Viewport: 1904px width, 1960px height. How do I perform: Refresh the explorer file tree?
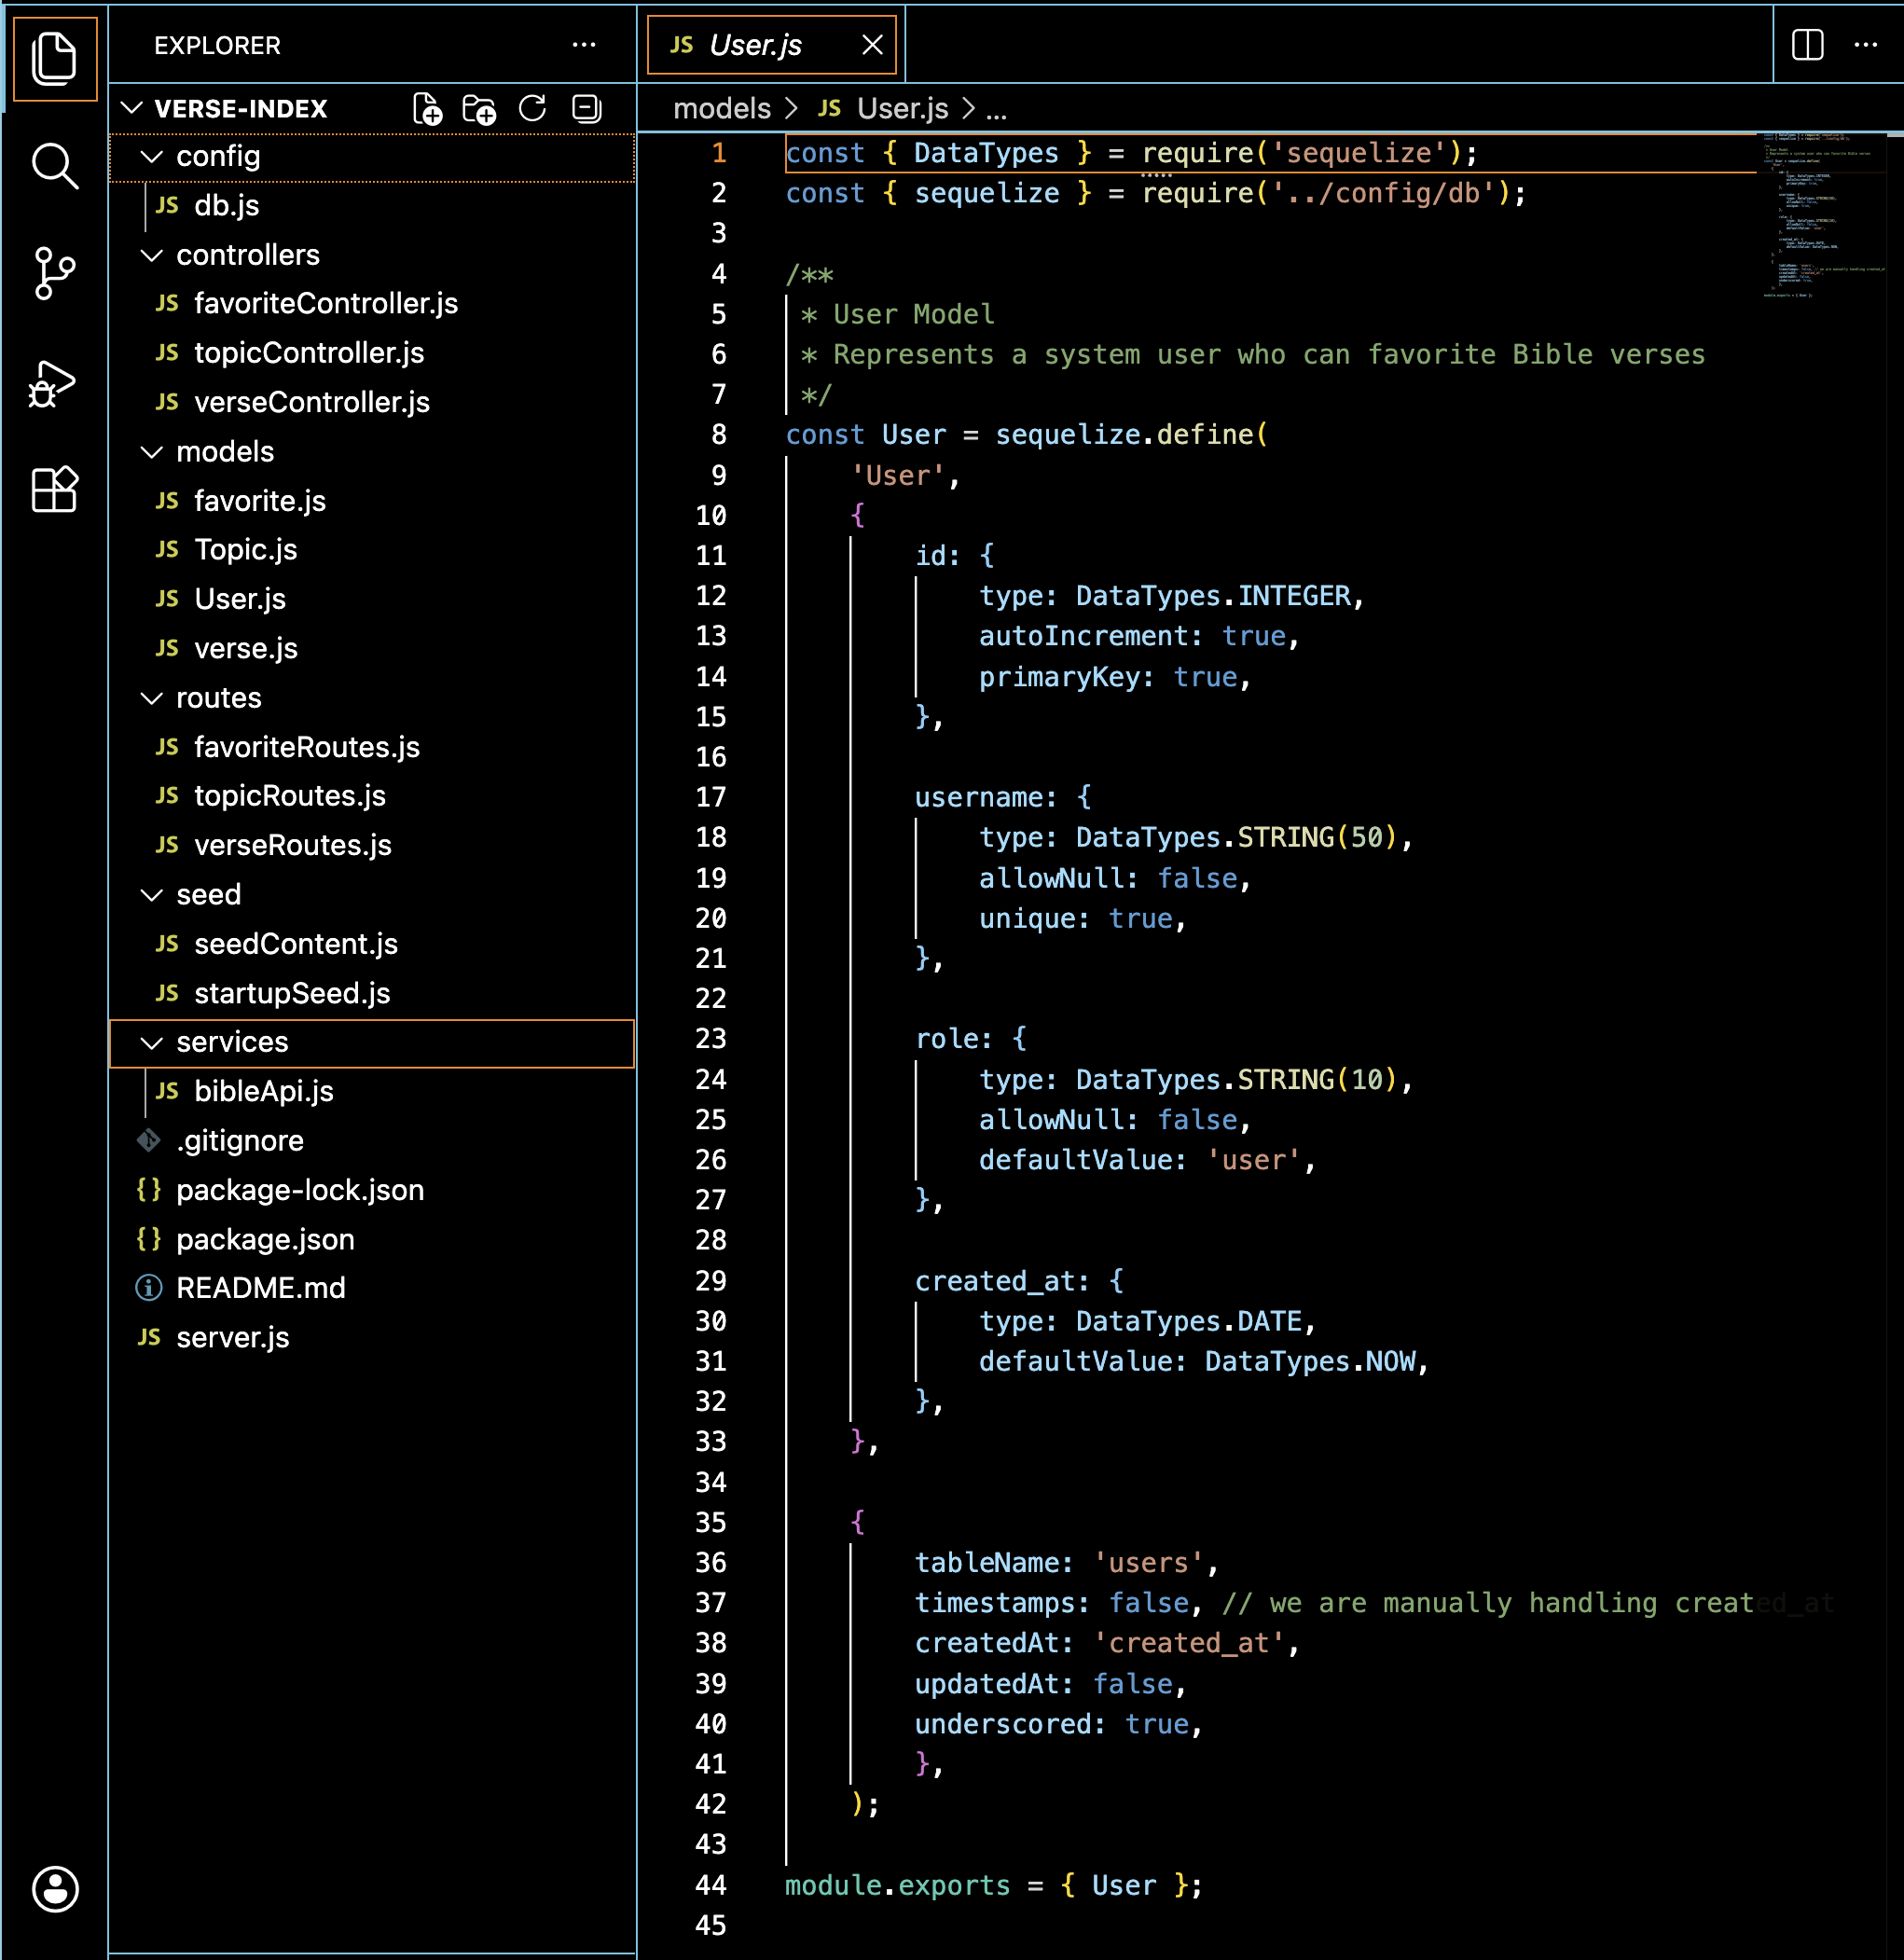click(x=533, y=108)
